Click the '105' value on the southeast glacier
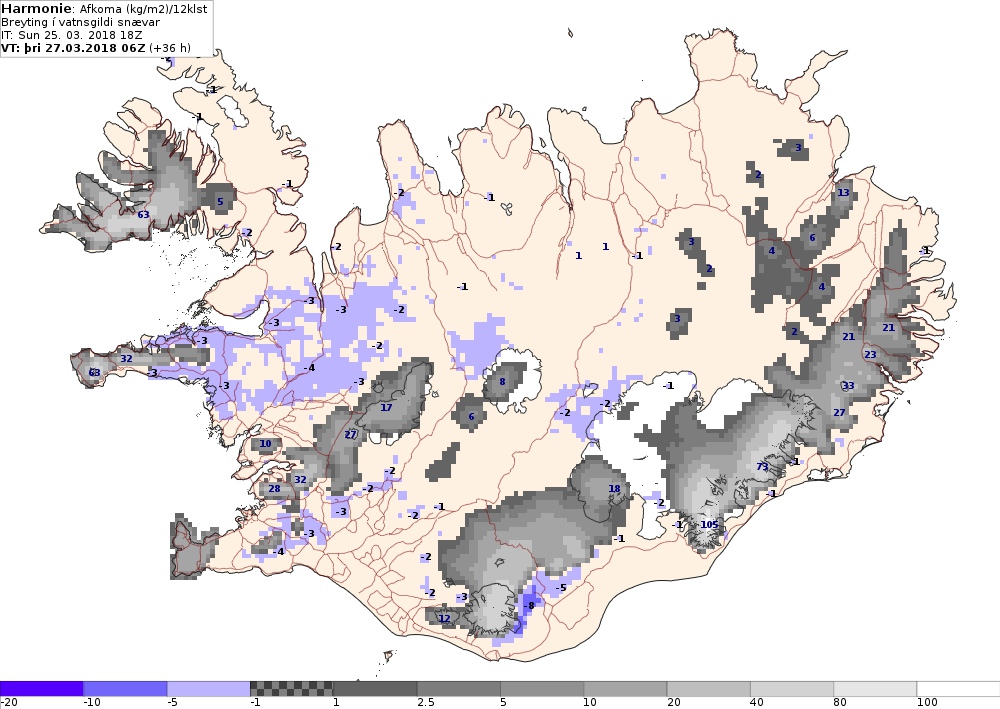Image resolution: width=1000 pixels, height=709 pixels. coord(709,525)
